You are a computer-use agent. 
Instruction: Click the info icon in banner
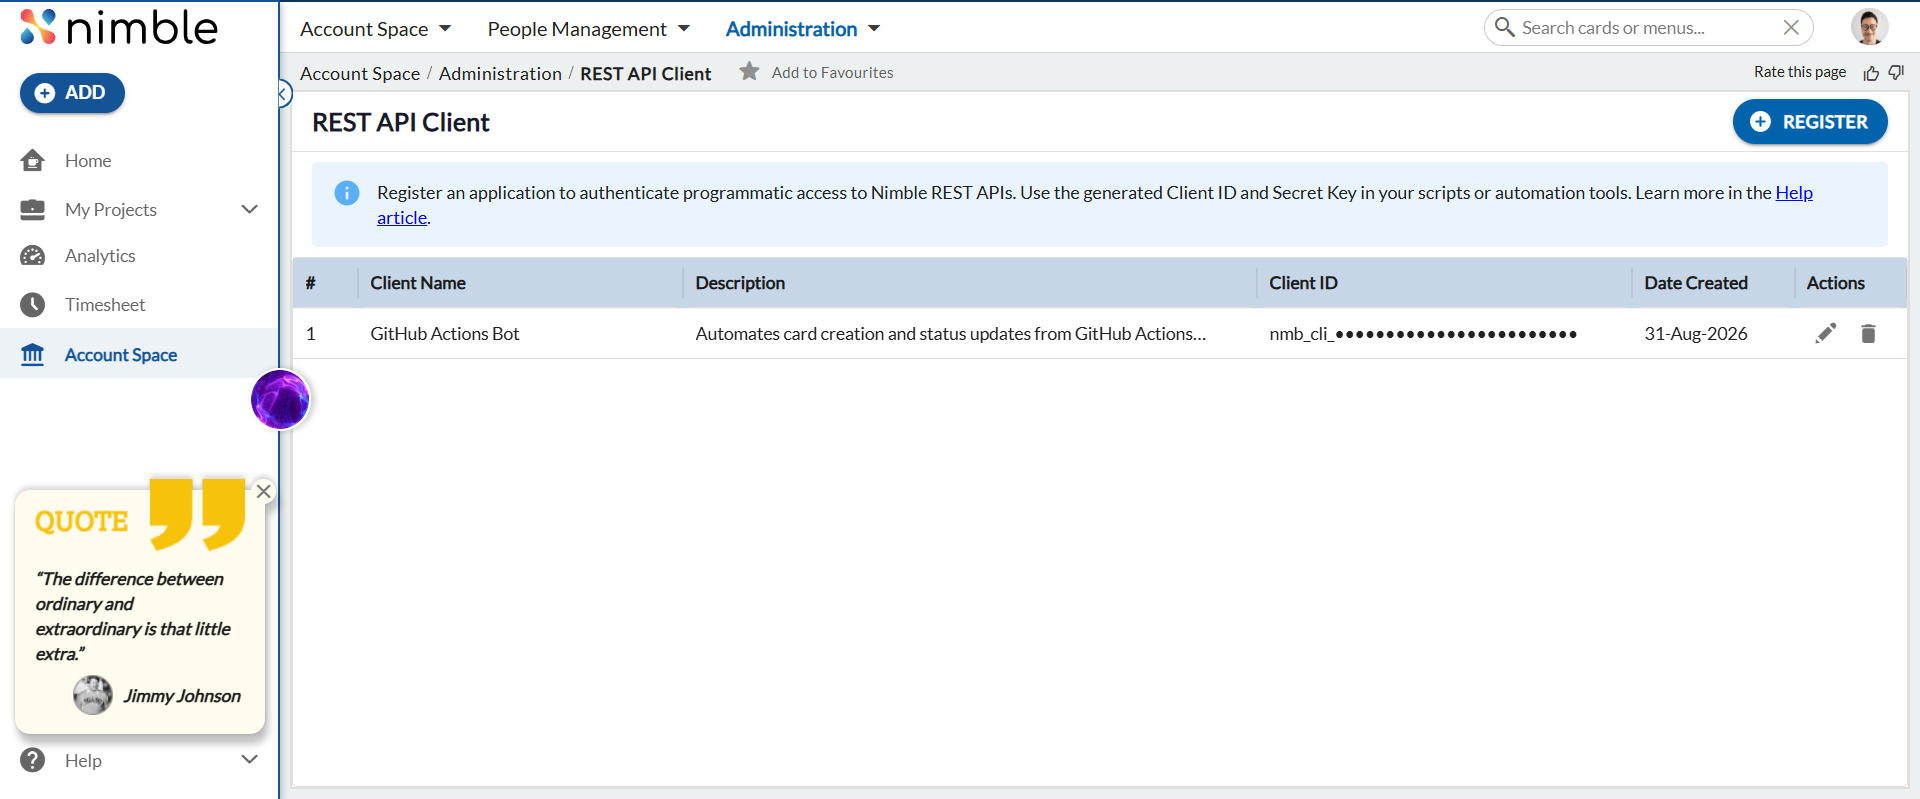[x=347, y=193]
